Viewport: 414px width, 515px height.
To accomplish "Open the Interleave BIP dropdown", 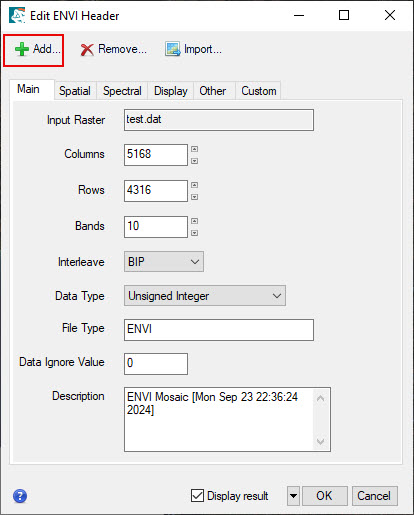I will [164, 262].
